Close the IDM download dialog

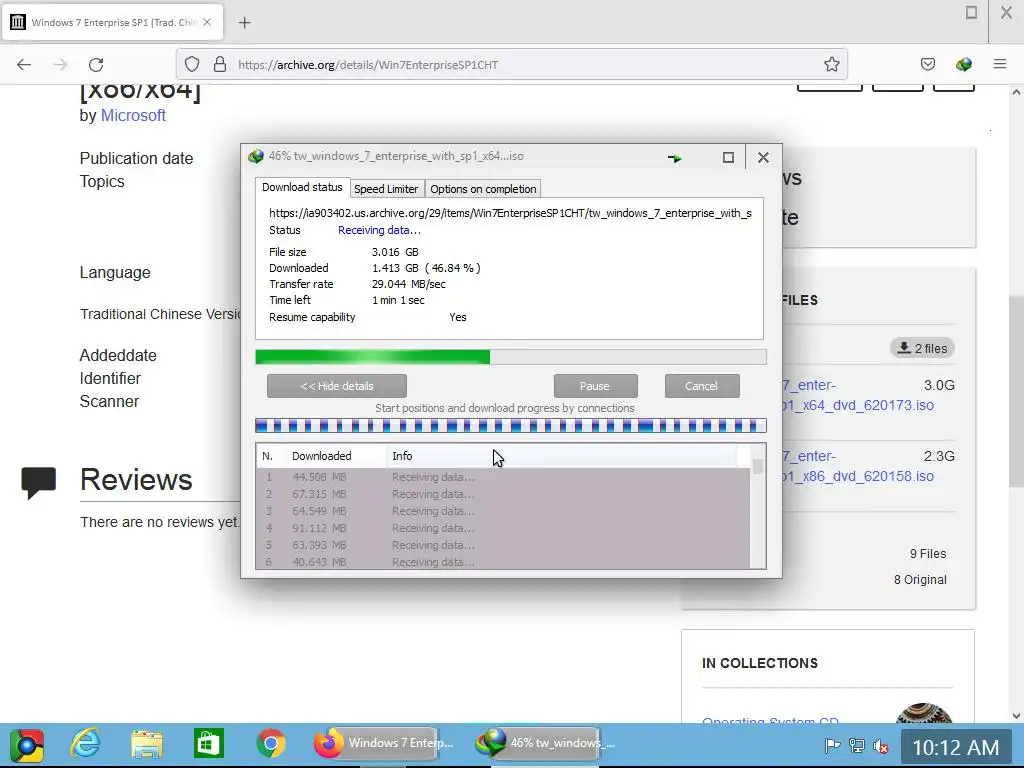point(763,157)
